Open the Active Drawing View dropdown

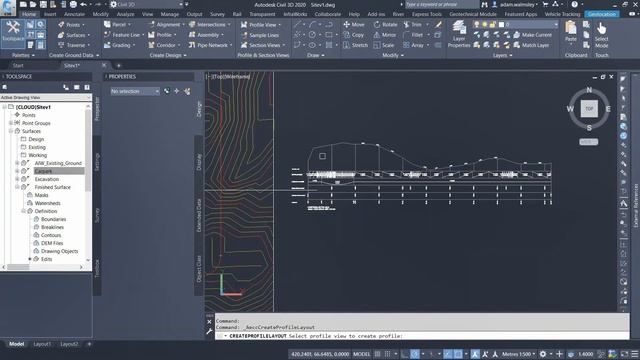(x=46, y=98)
